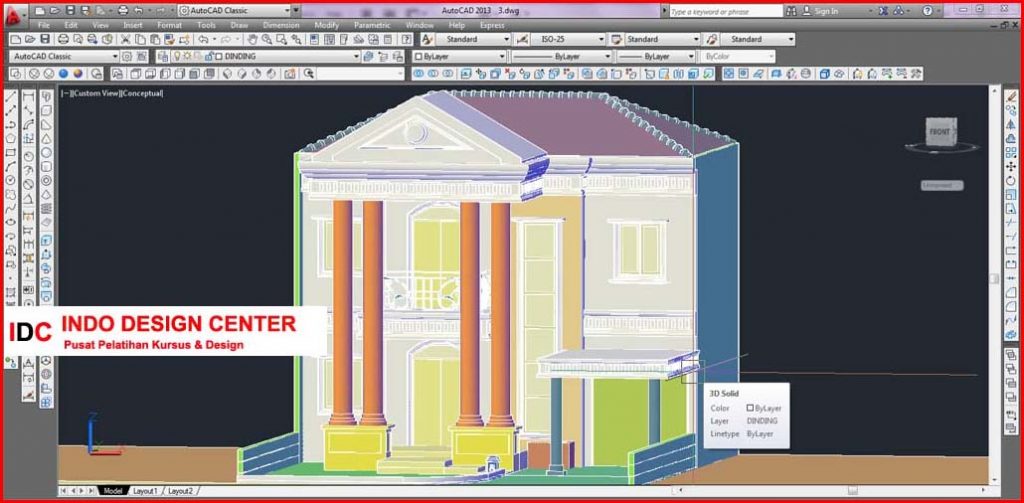Switch to the Layout1 tab
The height and width of the screenshot is (503, 1024).
point(145,491)
